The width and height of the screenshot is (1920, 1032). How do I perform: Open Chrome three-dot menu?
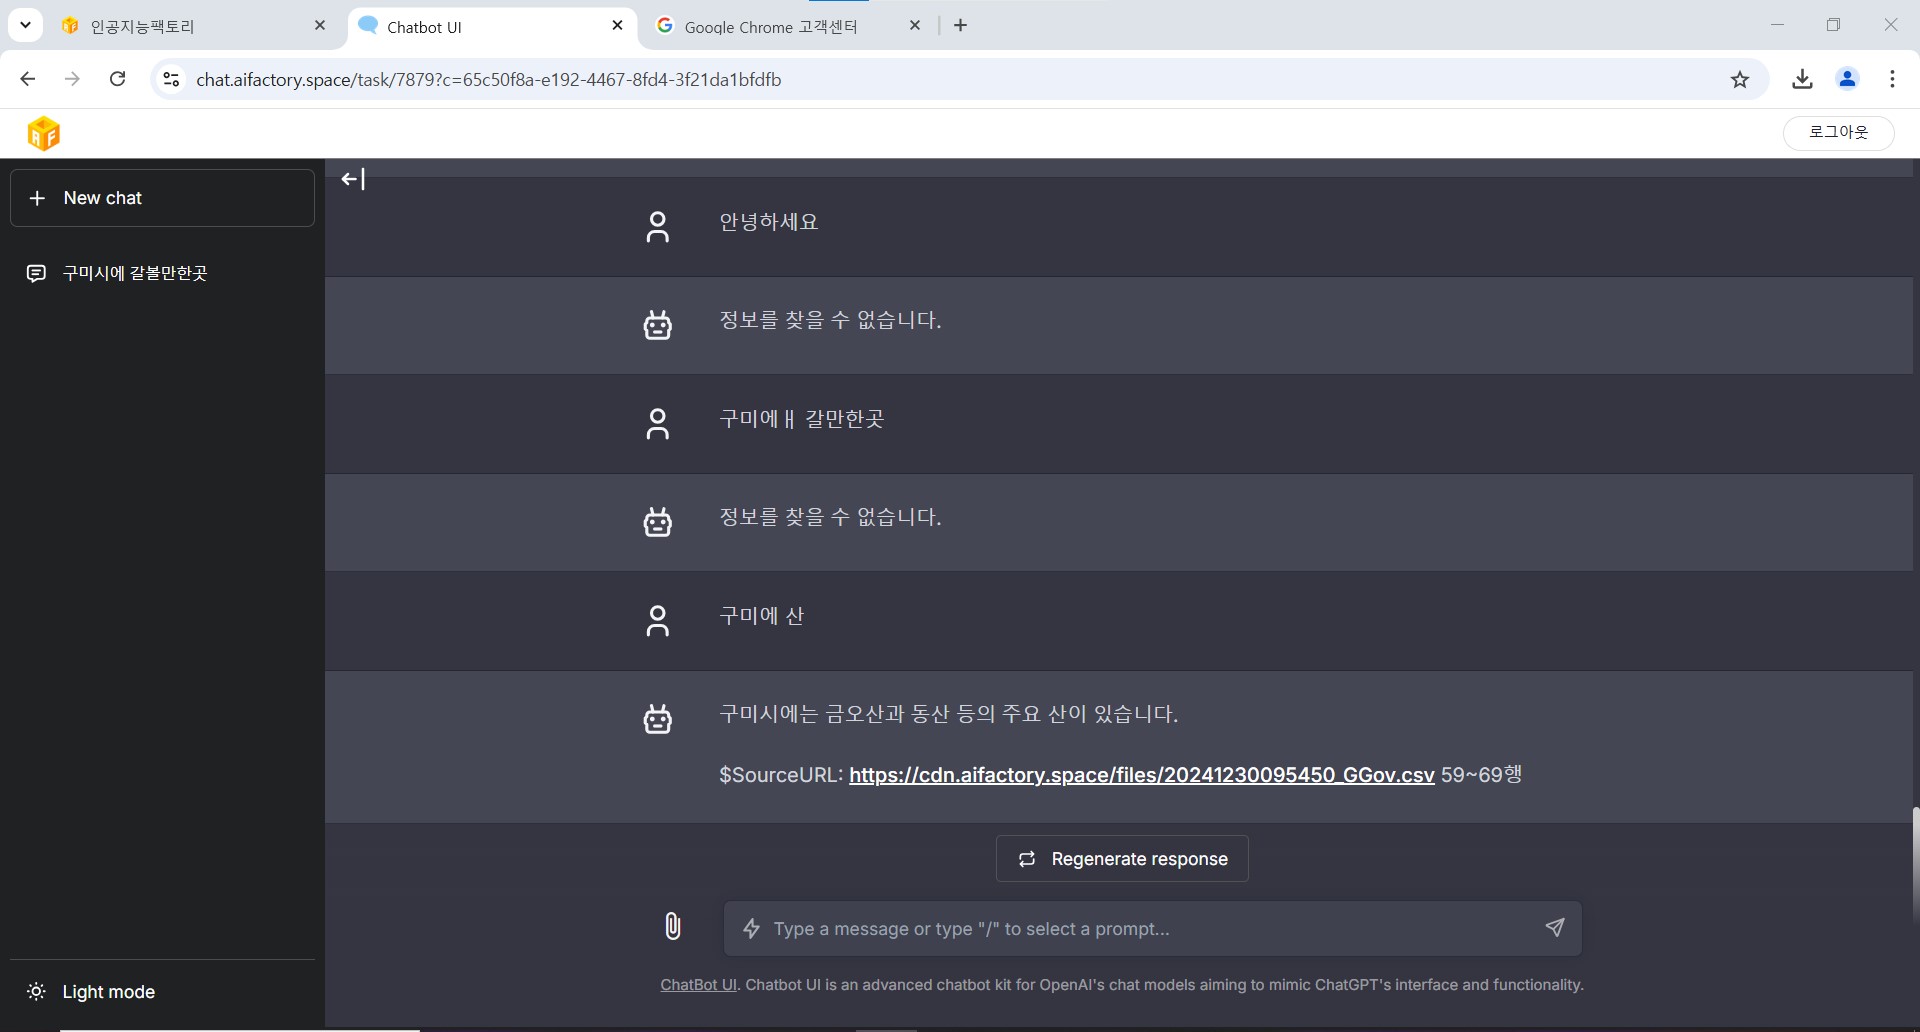coord(1892,80)
